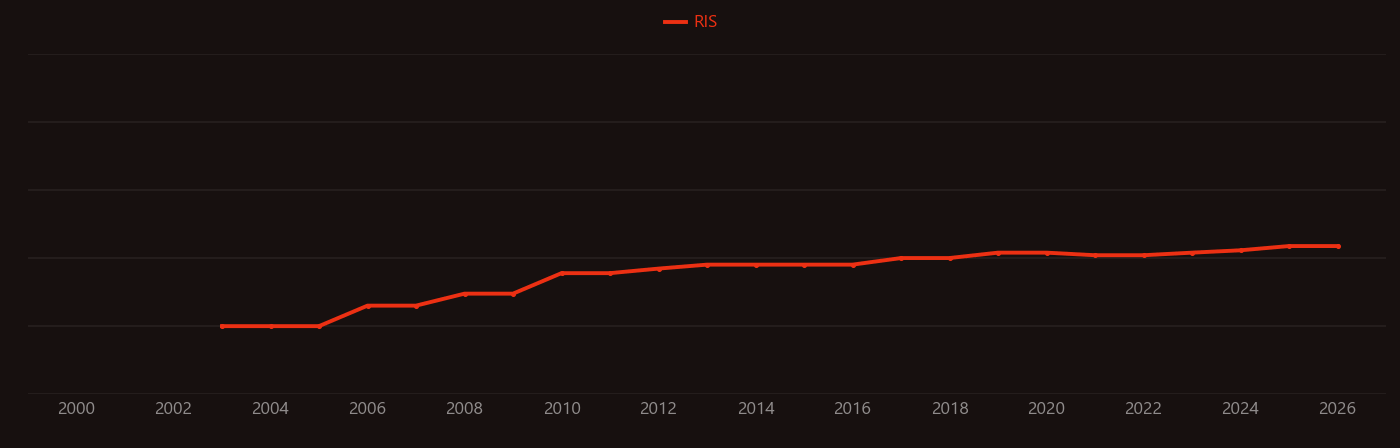Click the 2012 x-axis label
Screen dimensions: 1400x448
pyautogui.click(x=659, y=409)
